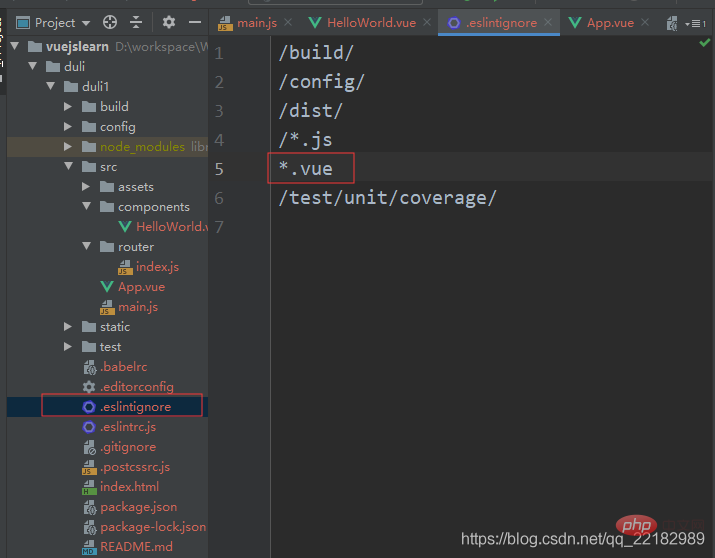This screenshot has width=715, height=558.
Task: Expand the node_modules folder
Action: [x=68, y=146]
